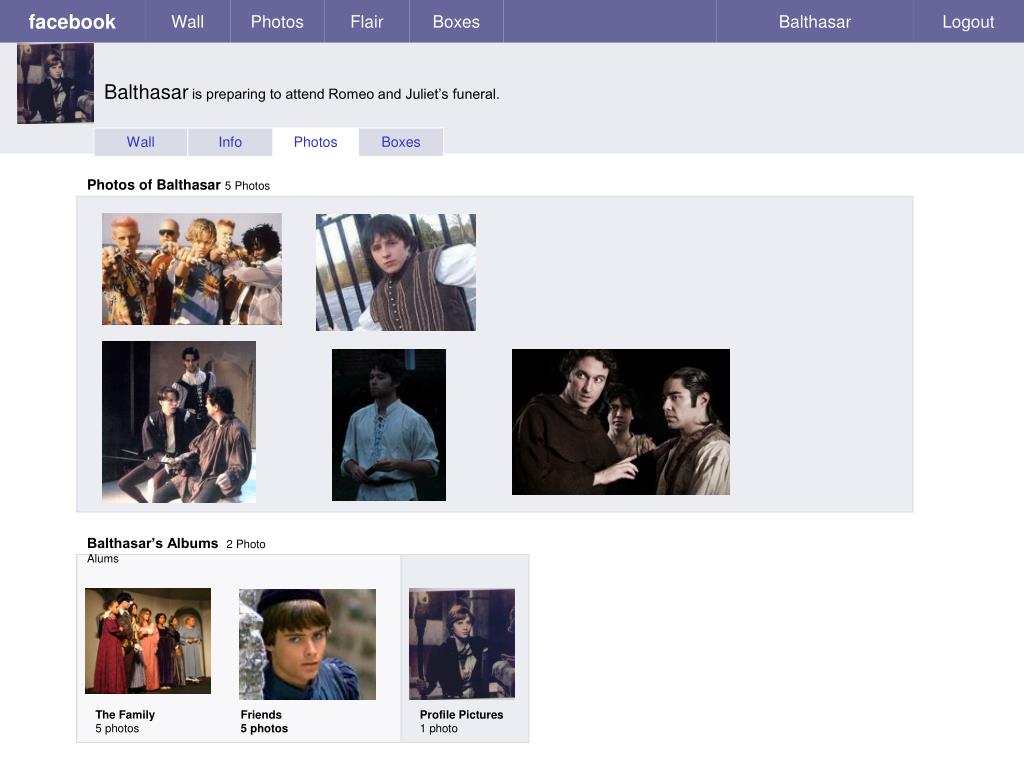This screenshot has width=1024, height=768.
Task: Select the Photos profile tab
Action: click(315, 142)
